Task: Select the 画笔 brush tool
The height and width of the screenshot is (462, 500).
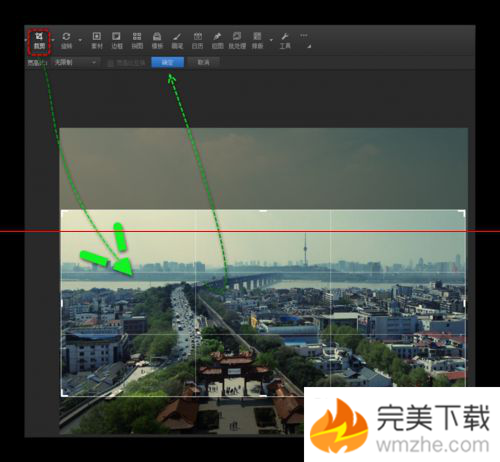Action: tap(177, 41)
